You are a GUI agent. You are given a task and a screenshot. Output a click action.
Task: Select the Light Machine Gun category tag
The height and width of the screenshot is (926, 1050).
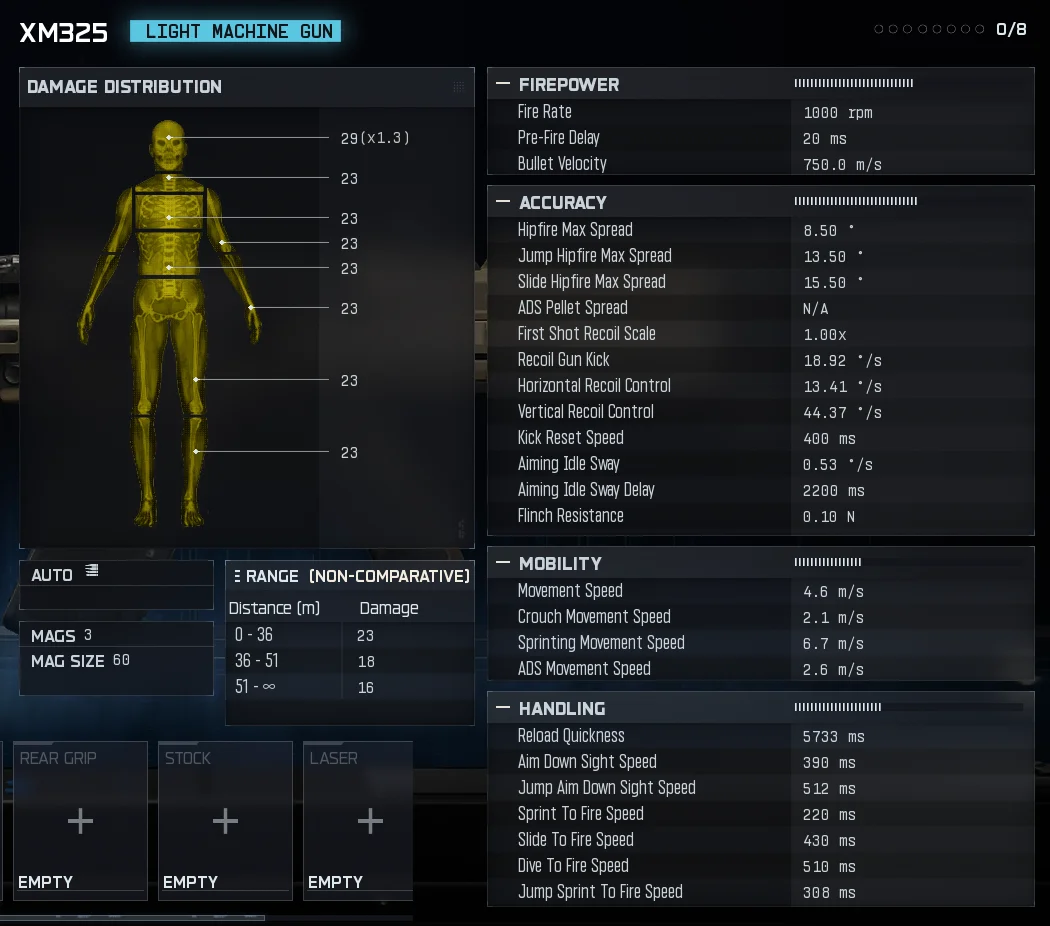[236, 31]
